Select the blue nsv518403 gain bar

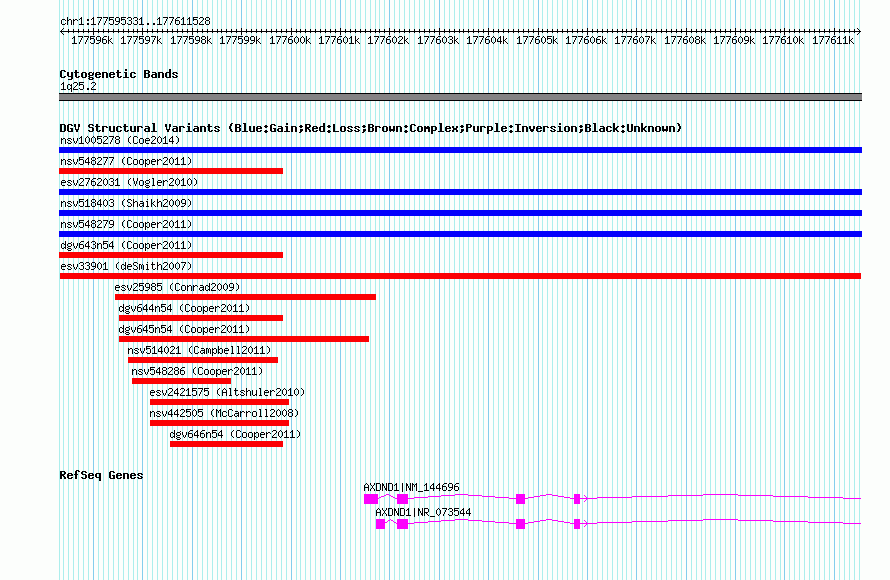click(460, 213)
